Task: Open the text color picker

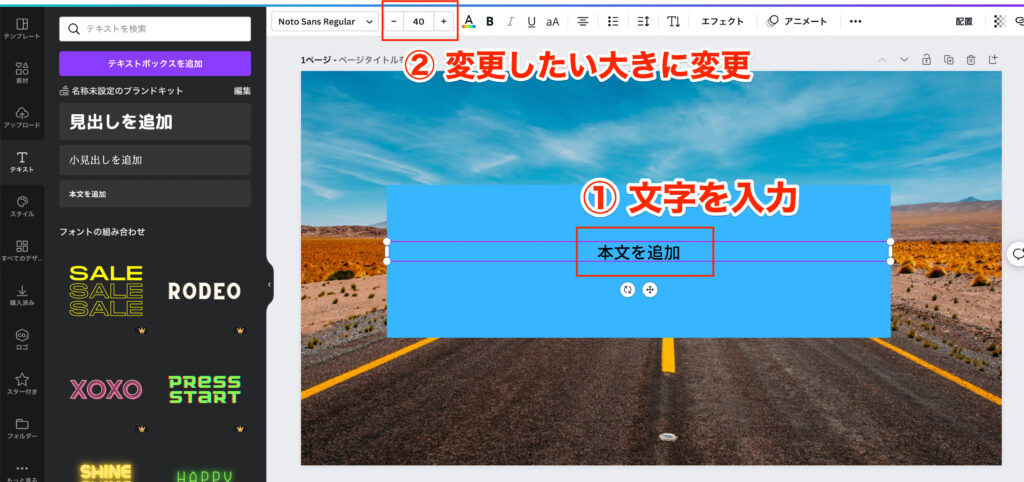Action: (468, 22)
